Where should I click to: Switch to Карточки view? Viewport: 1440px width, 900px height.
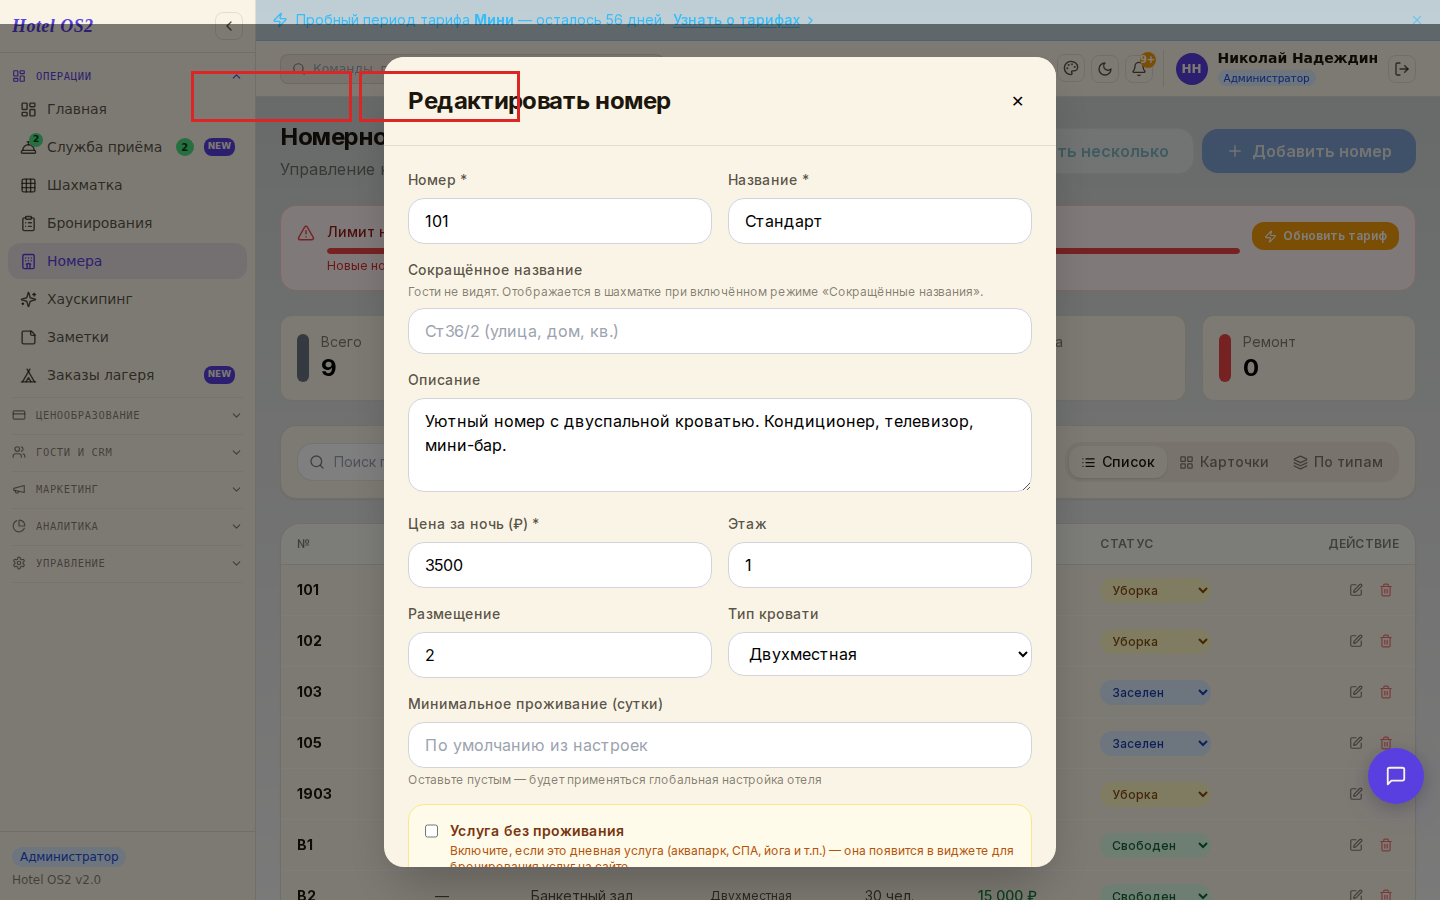pos(1224,462)
